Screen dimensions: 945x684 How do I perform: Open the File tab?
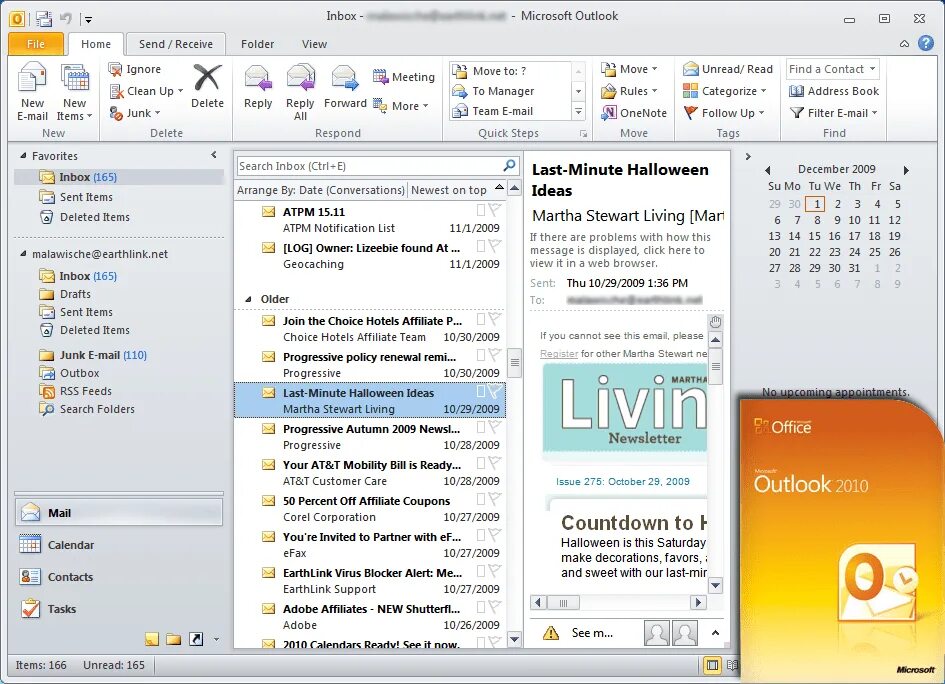click(x=36, y=44)
